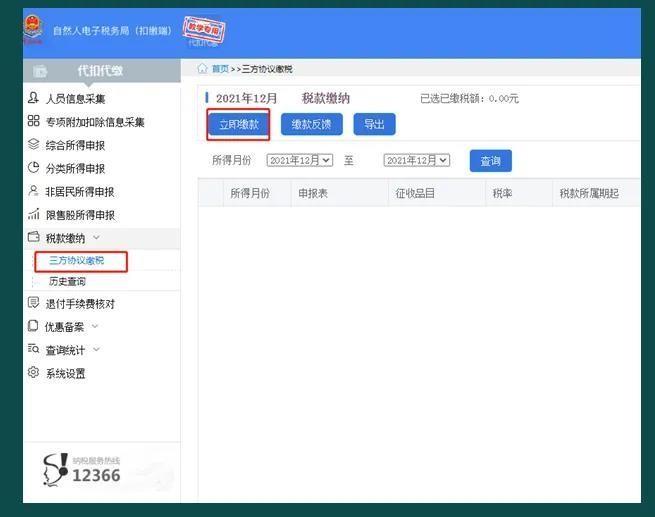Click the 缴款反馈 button
655x517 pixels.
pos(311,124)
